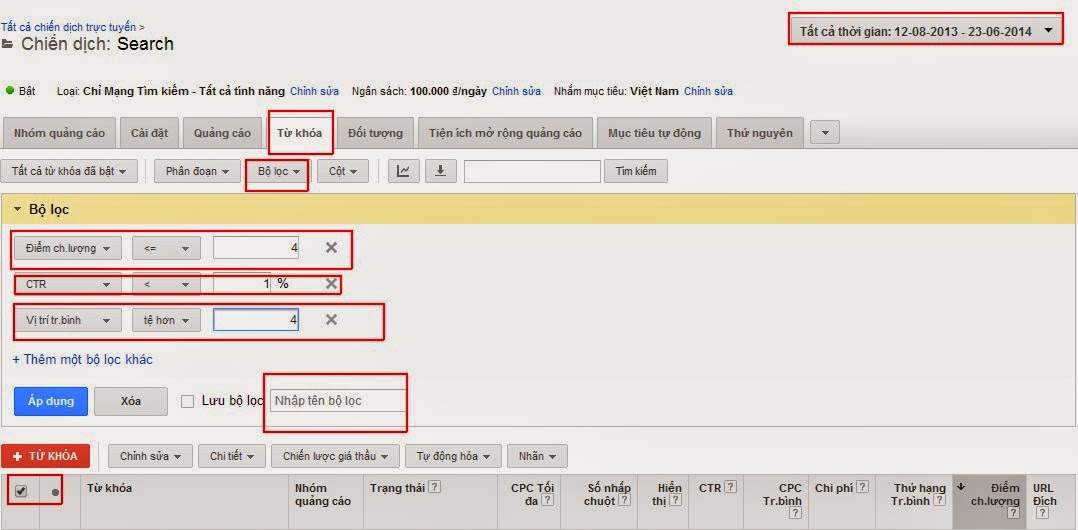Click the Xóa filter button
The height and width of the screenshot is (530, 1078).
pyautogui.click(x=131, y=401)
